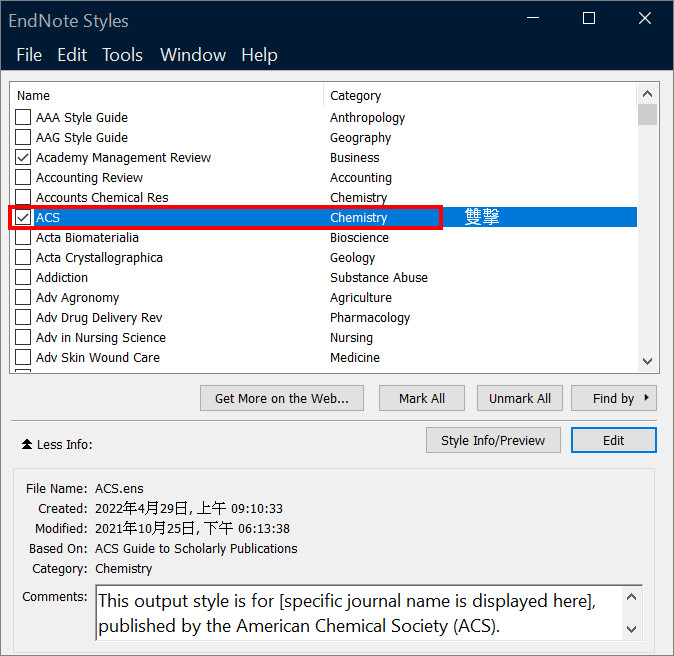Viewport: 674px width, 656px height.
Task: Click the Style Info/Preview button
Action: pos(493,440)
